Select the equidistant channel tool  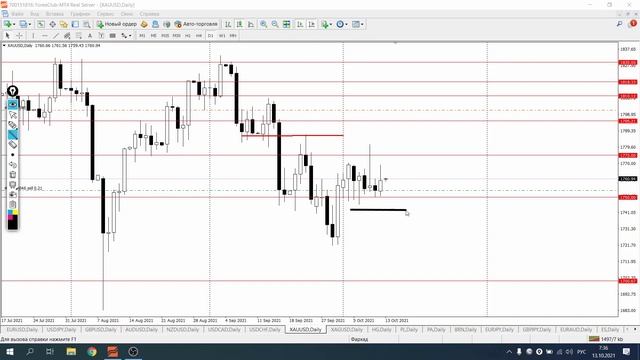(x=67, y=36)
